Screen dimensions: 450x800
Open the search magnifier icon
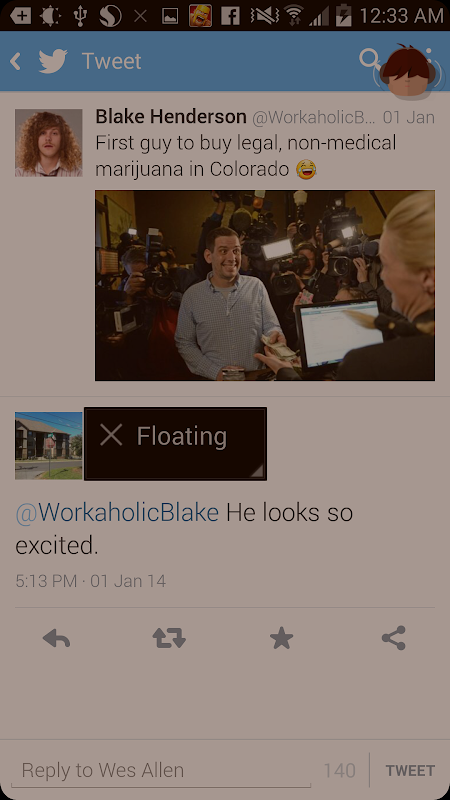(369, 58)
